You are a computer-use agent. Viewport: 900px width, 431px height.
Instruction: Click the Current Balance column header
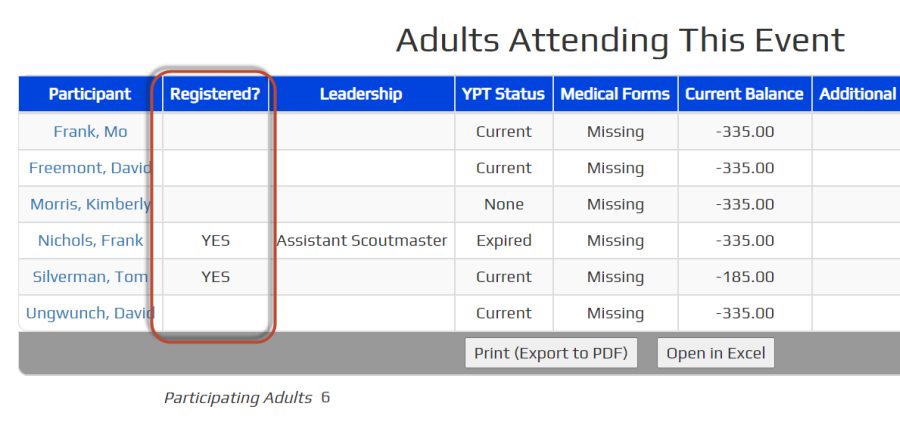(744, 94)
